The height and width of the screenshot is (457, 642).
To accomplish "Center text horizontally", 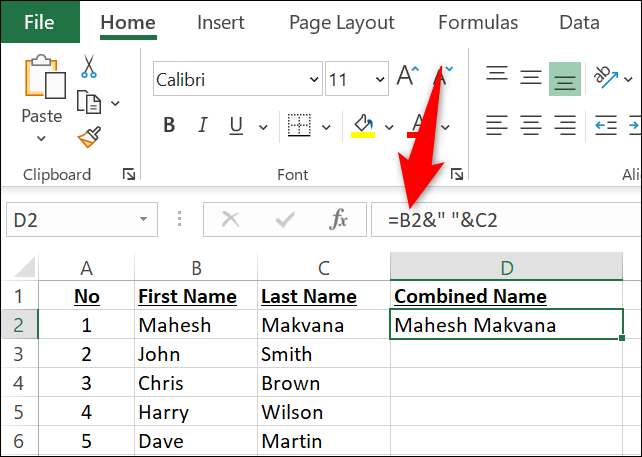I will click(531, 125).
